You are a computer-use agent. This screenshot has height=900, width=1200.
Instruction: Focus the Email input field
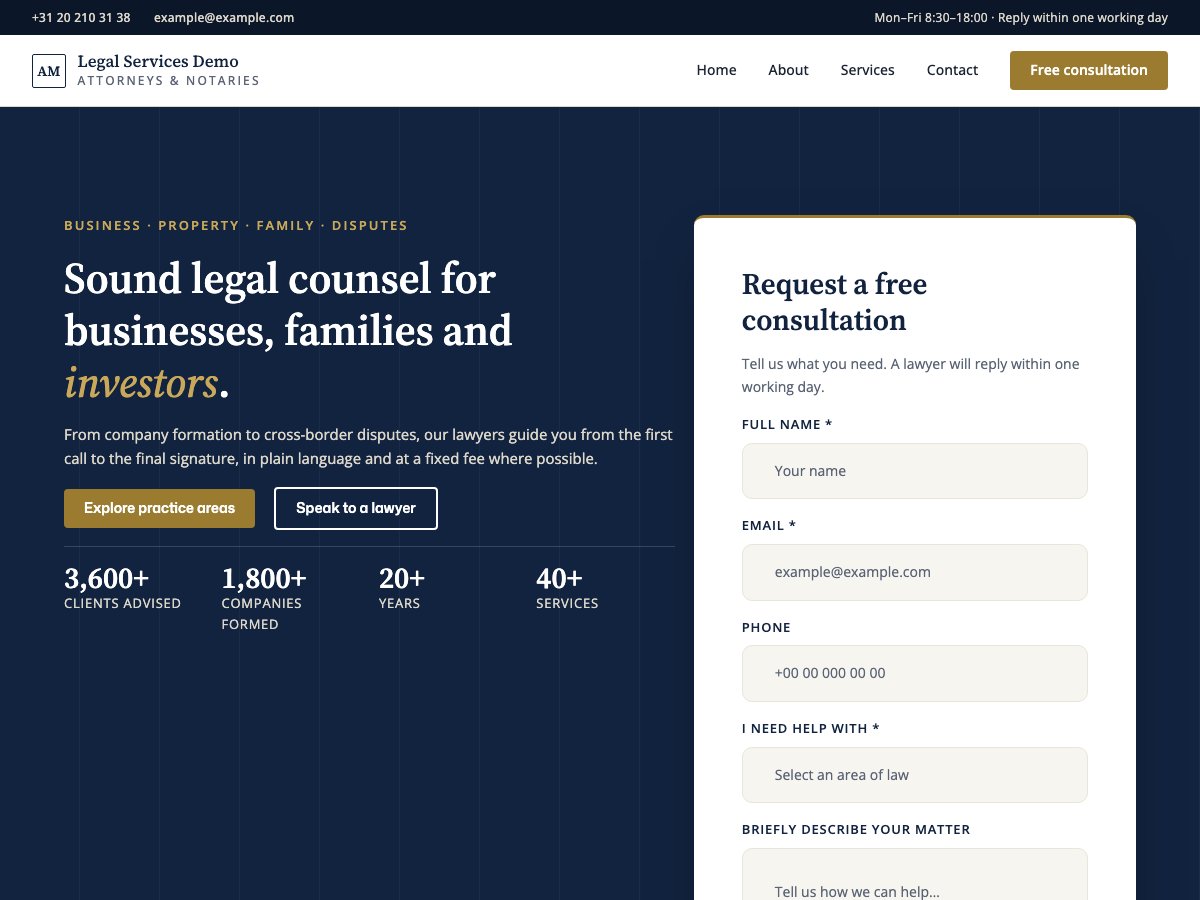914,572
